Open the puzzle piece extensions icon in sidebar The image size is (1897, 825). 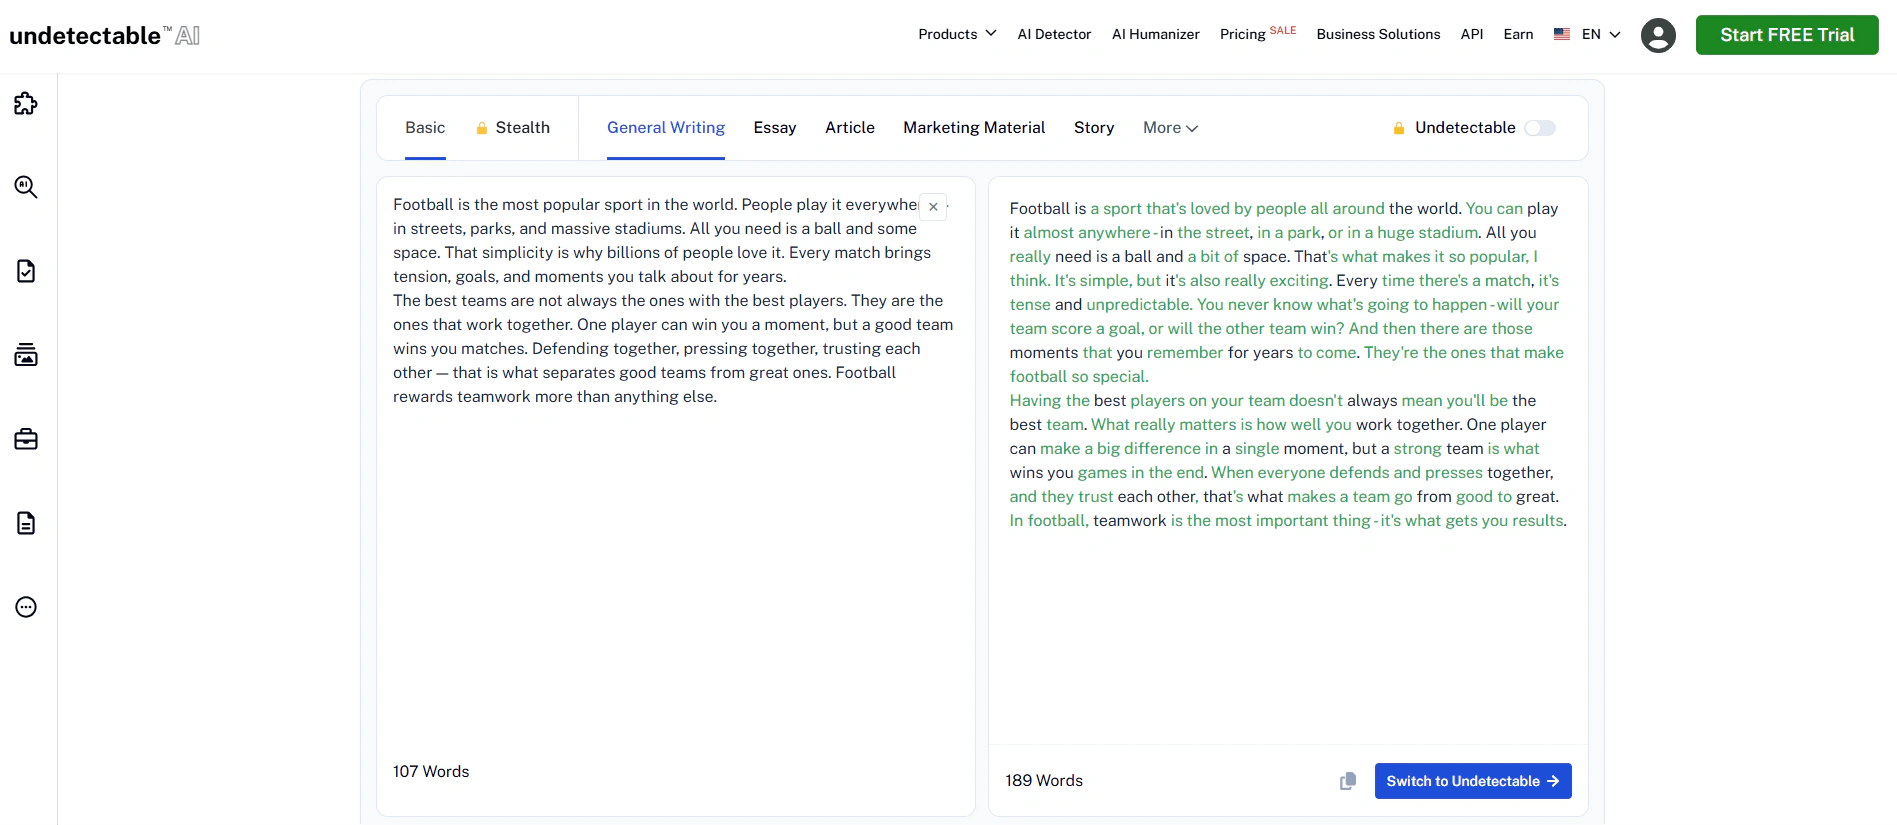click(26, 103)
